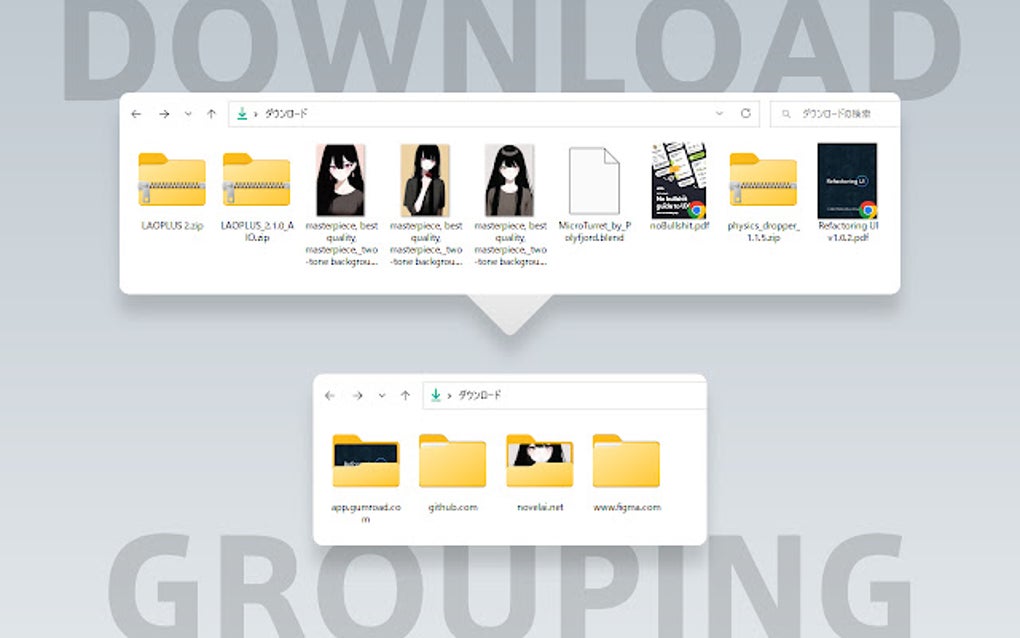Go up one folder level in the top window
1020x638 pixels.
pyautogui.click(x=212, y=114)
